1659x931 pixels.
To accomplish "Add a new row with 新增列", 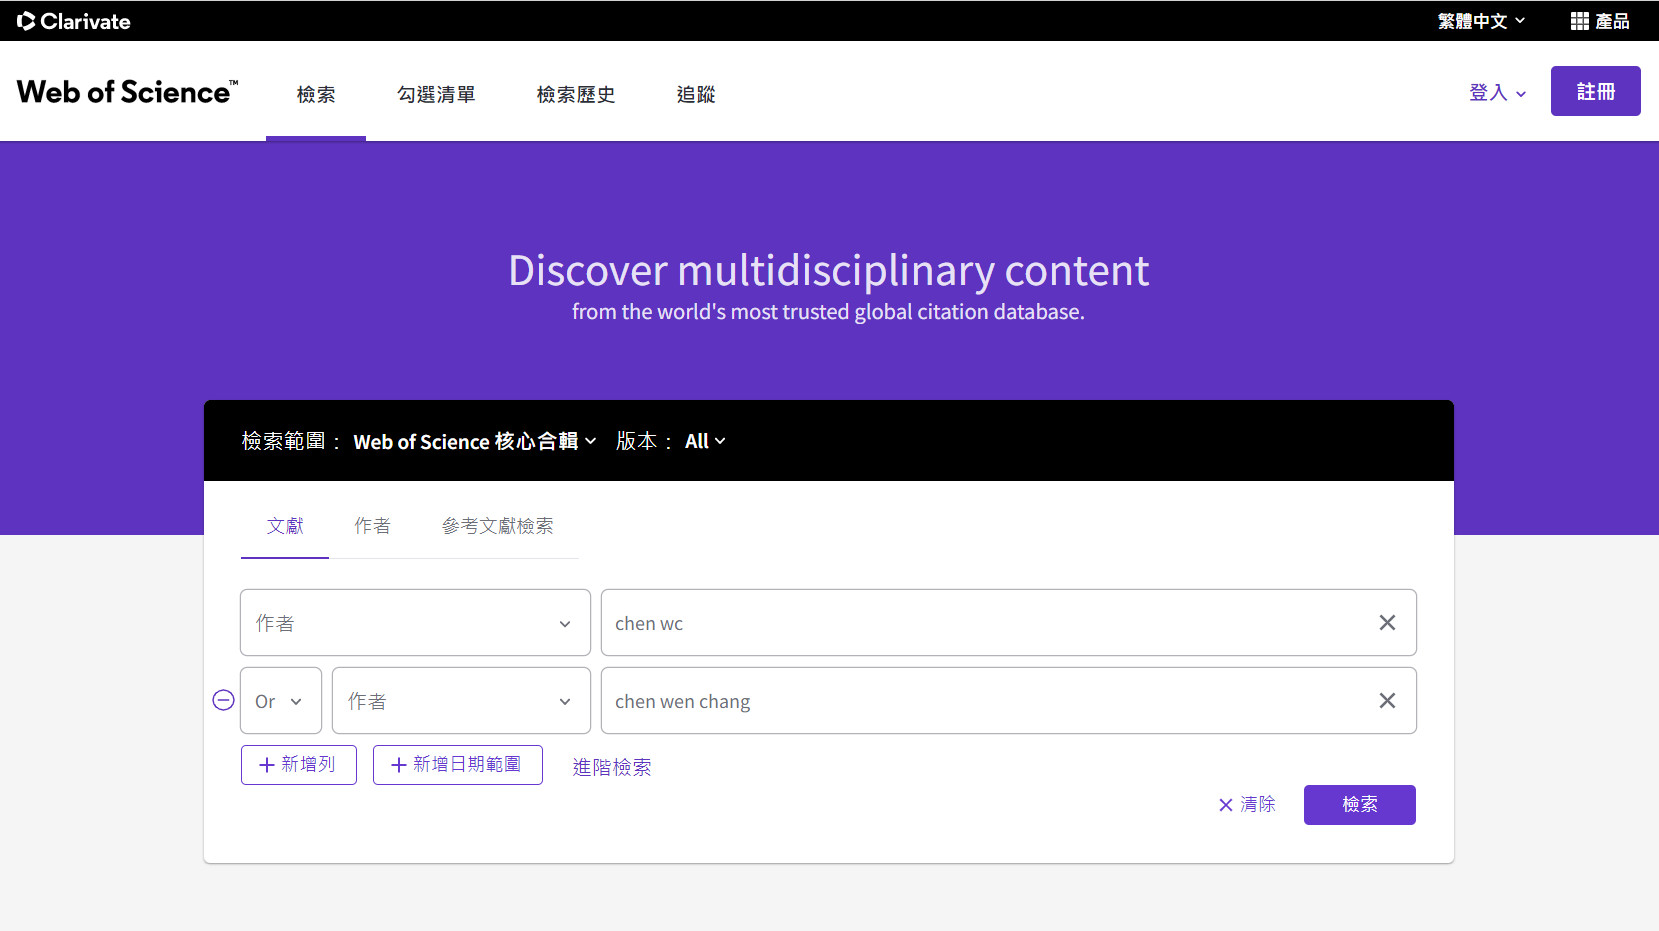I will pos(299,765).
